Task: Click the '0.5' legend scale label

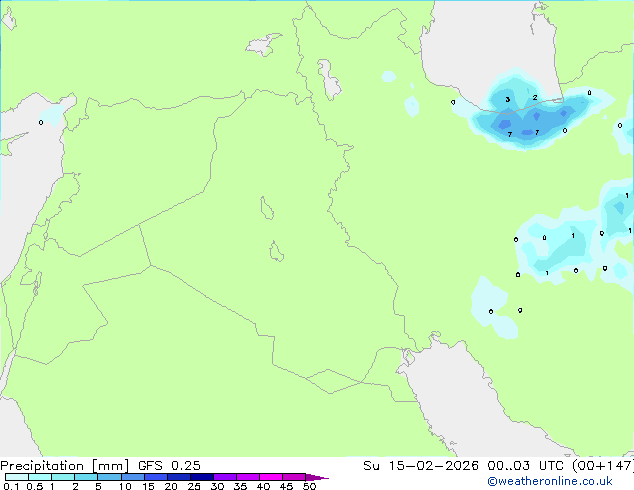Action: coord(35,486)
